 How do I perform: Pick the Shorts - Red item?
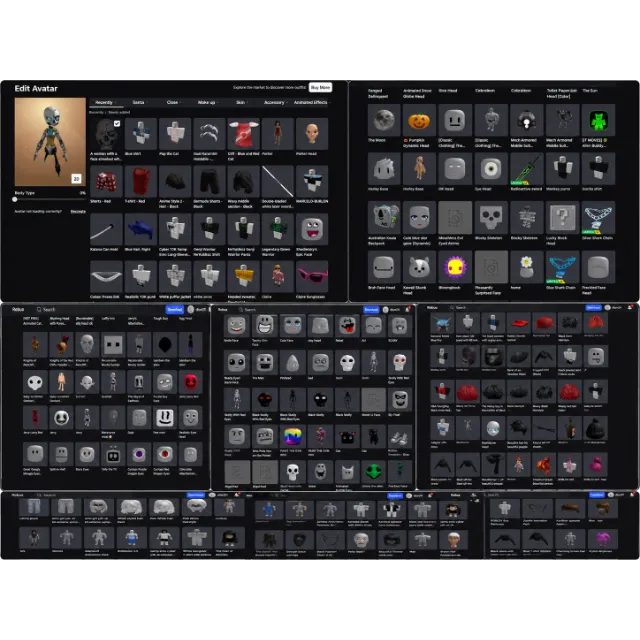(x=106, y=181)
